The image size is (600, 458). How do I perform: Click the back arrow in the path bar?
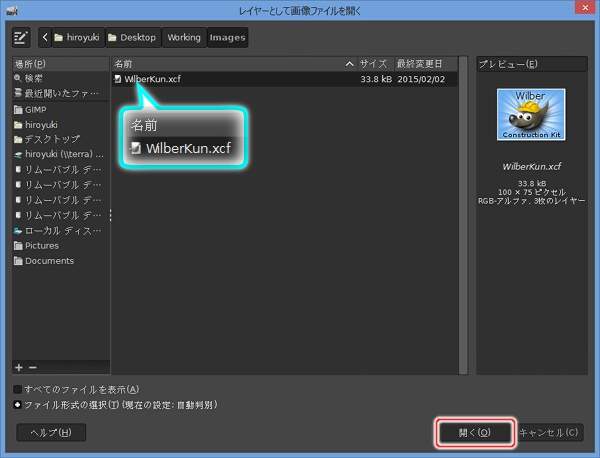[45, 37]
